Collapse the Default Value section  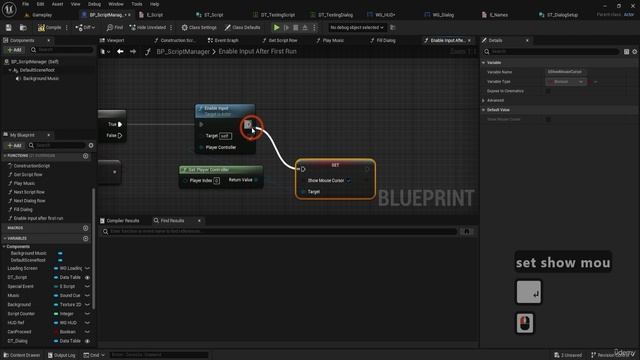click(x=484, y=110)
